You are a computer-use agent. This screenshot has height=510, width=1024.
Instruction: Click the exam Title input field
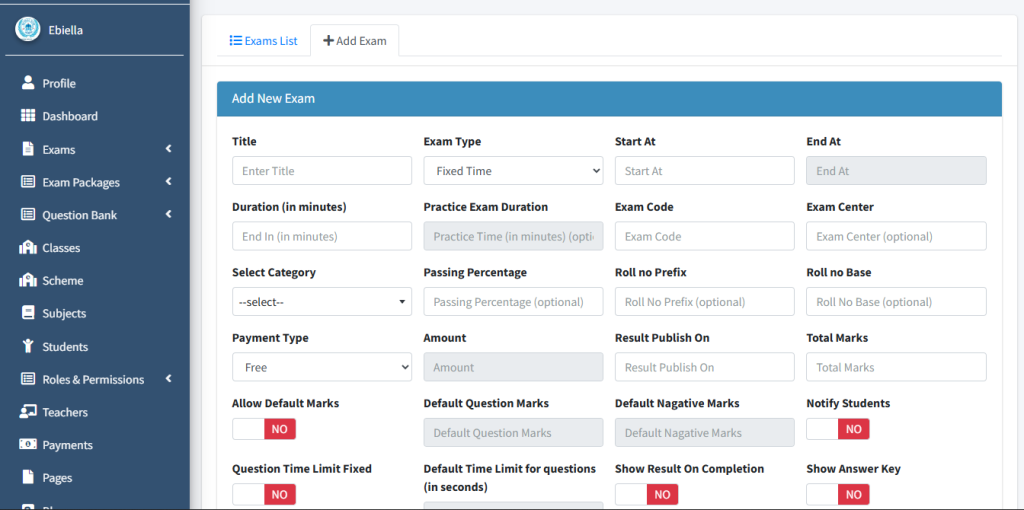tap(321, 171)
